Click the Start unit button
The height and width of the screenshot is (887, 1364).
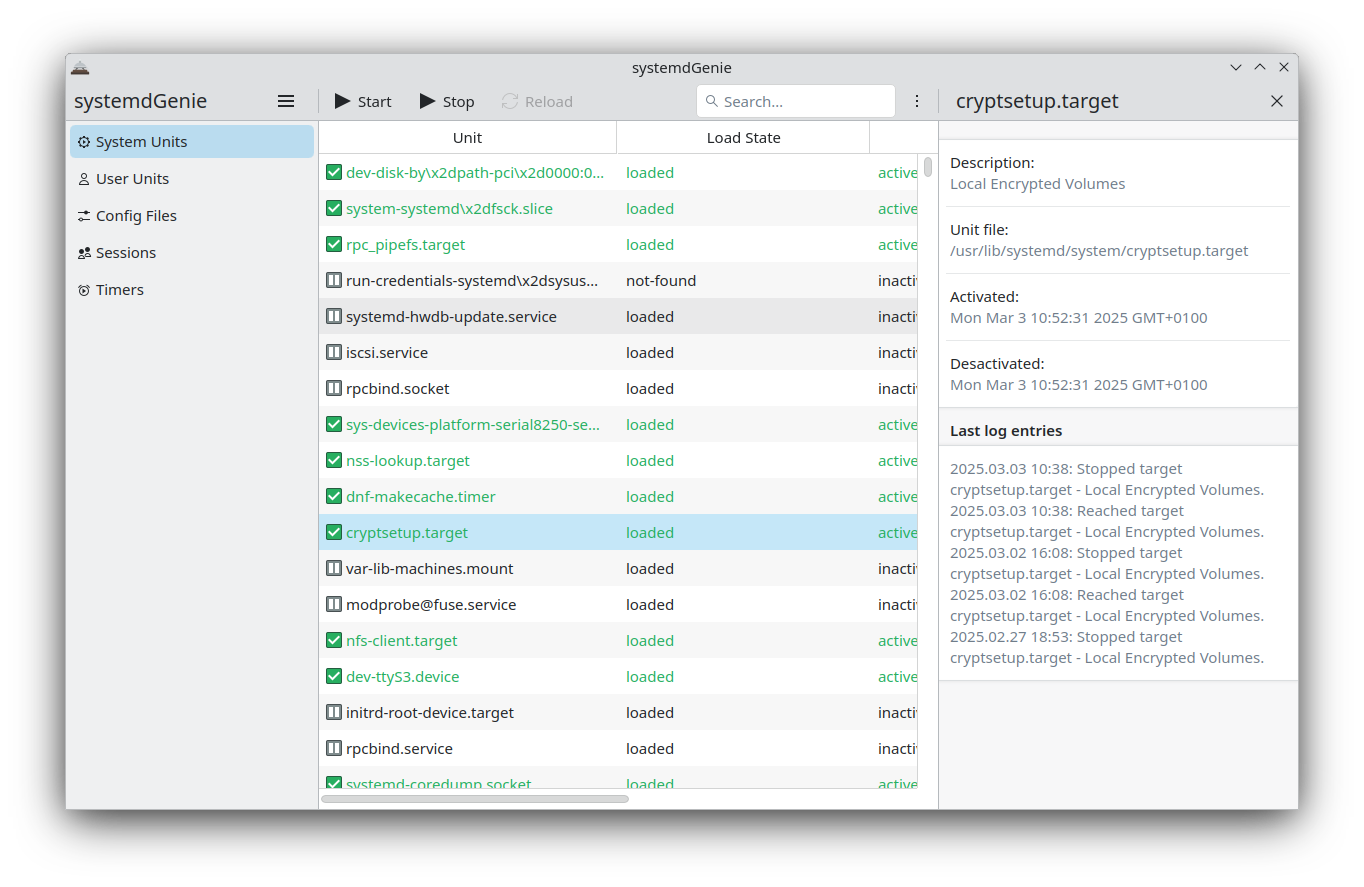coord(363,101)
